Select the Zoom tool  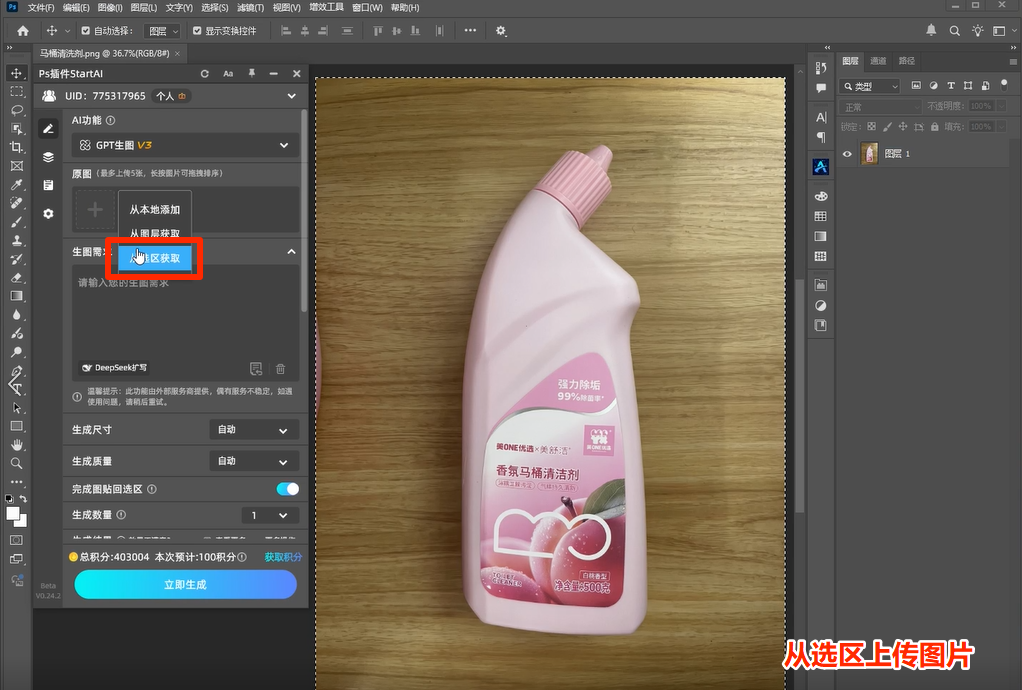coord(16,463)
